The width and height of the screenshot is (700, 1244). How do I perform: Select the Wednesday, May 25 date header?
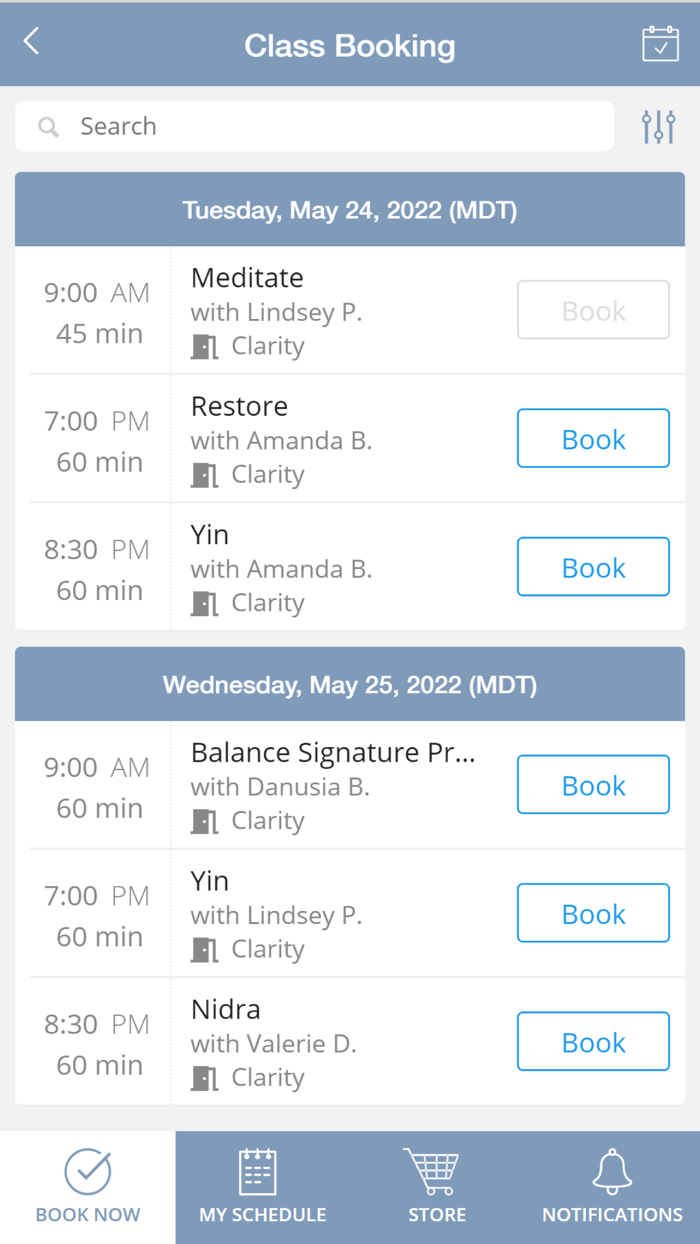(350, 685)
